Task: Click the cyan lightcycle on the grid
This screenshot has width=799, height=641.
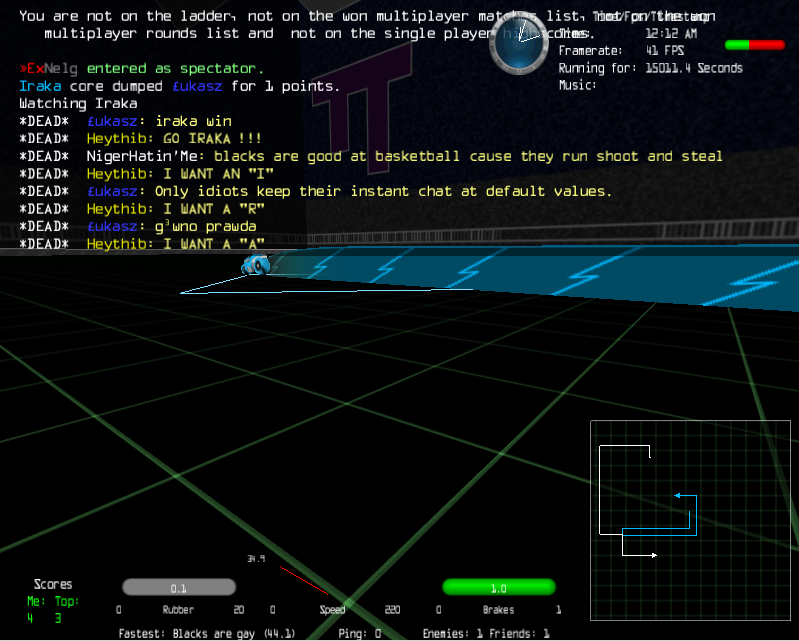Action: pos(256,264)
